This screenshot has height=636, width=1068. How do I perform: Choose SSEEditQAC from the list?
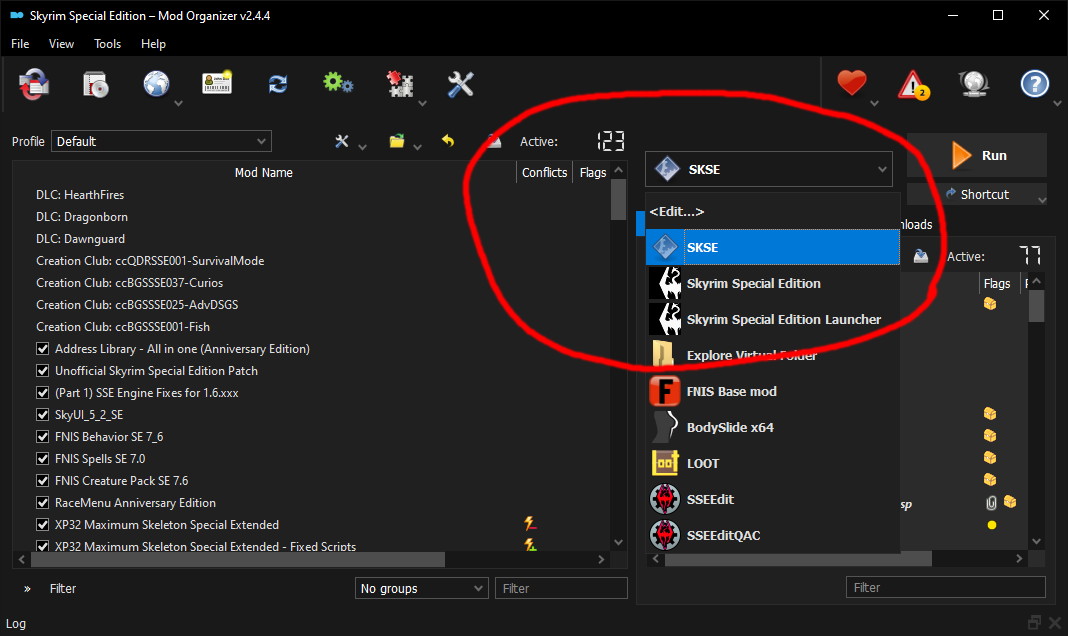coord(772,536)
